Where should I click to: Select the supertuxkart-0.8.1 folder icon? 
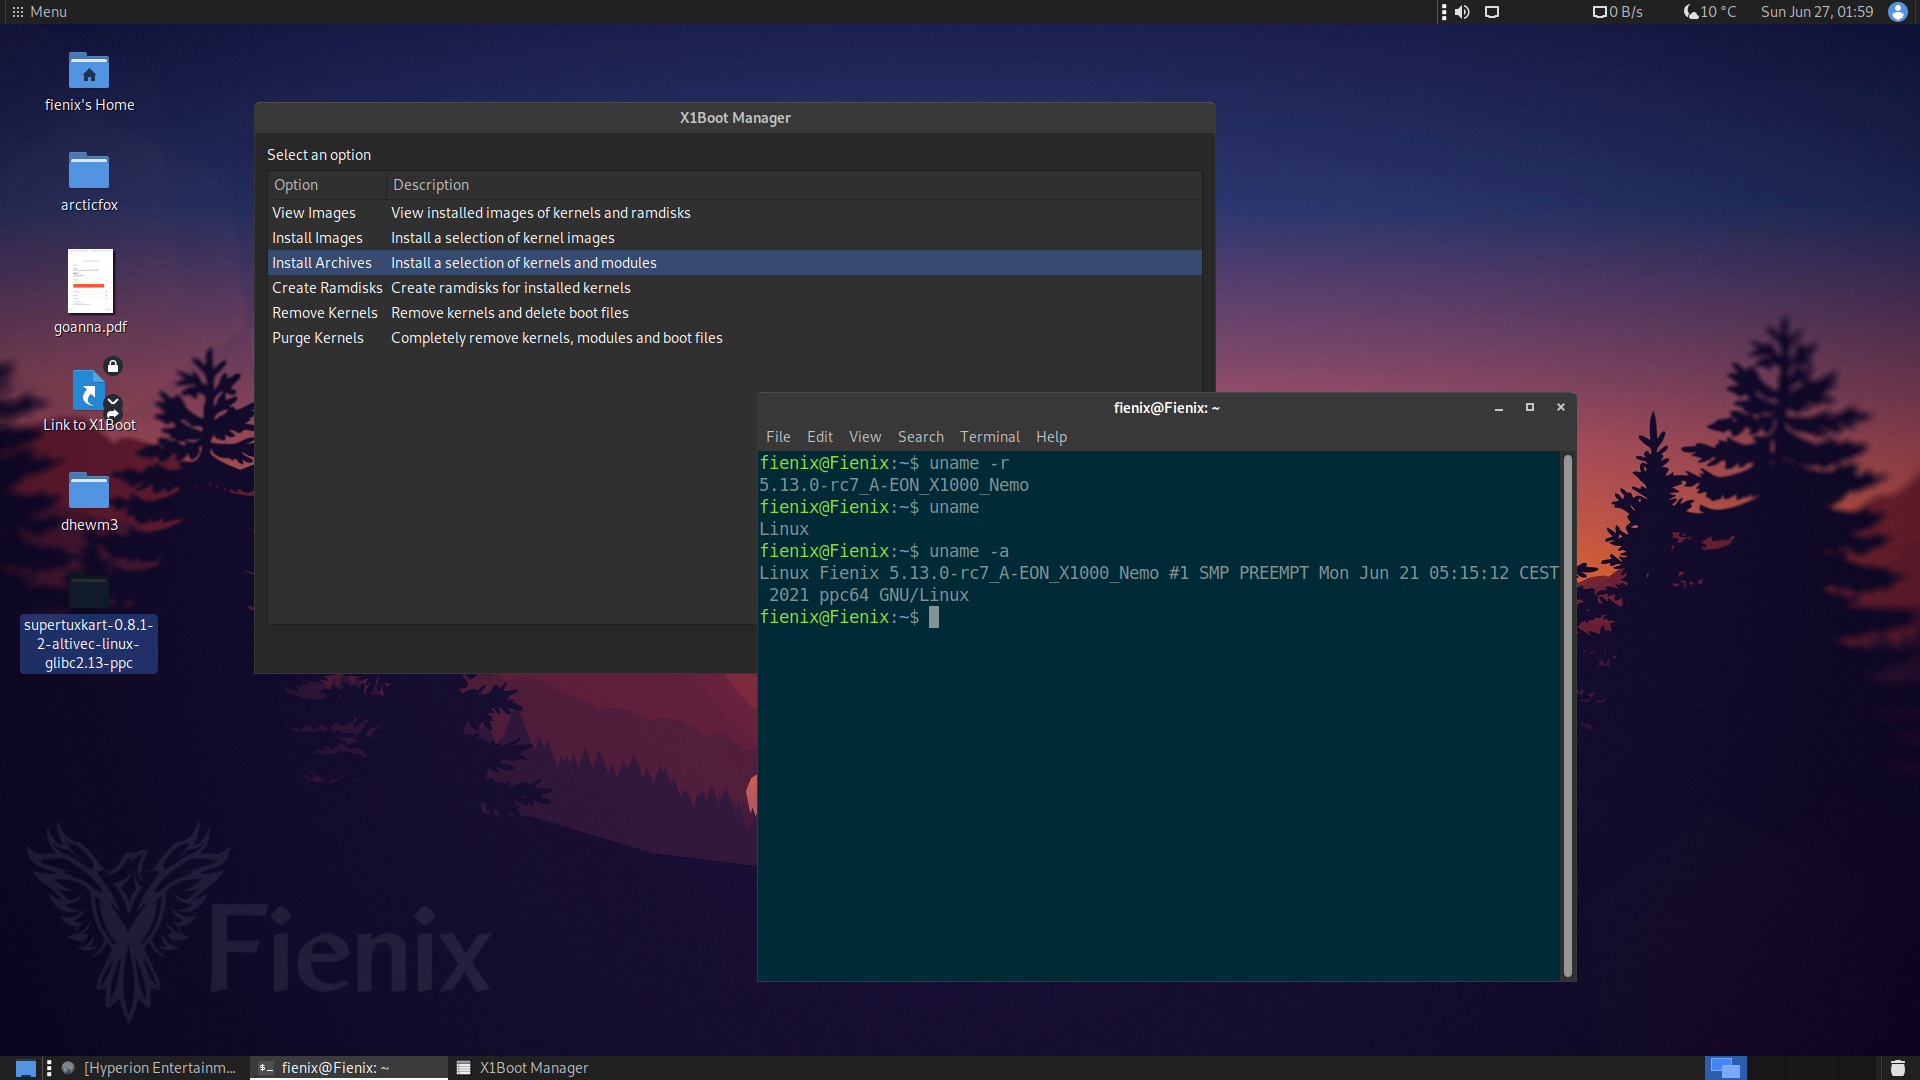pyautogui.click(x=89, y=592)
